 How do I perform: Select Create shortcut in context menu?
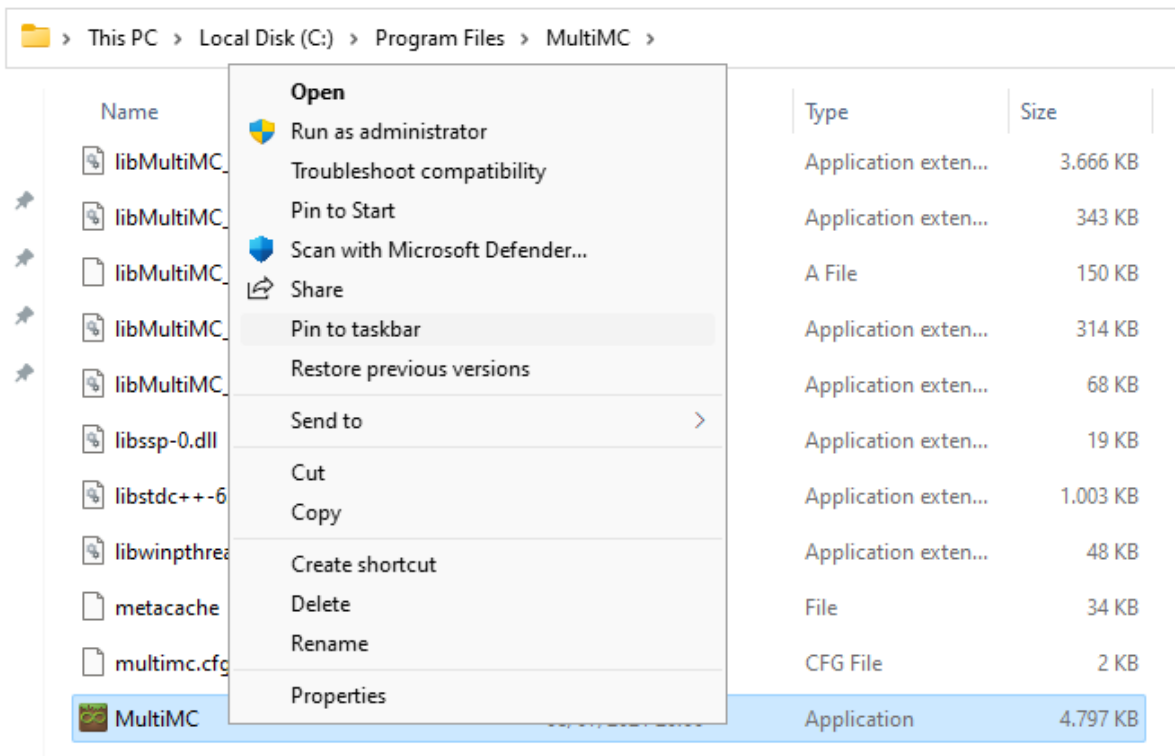click(x=364, y=564)
